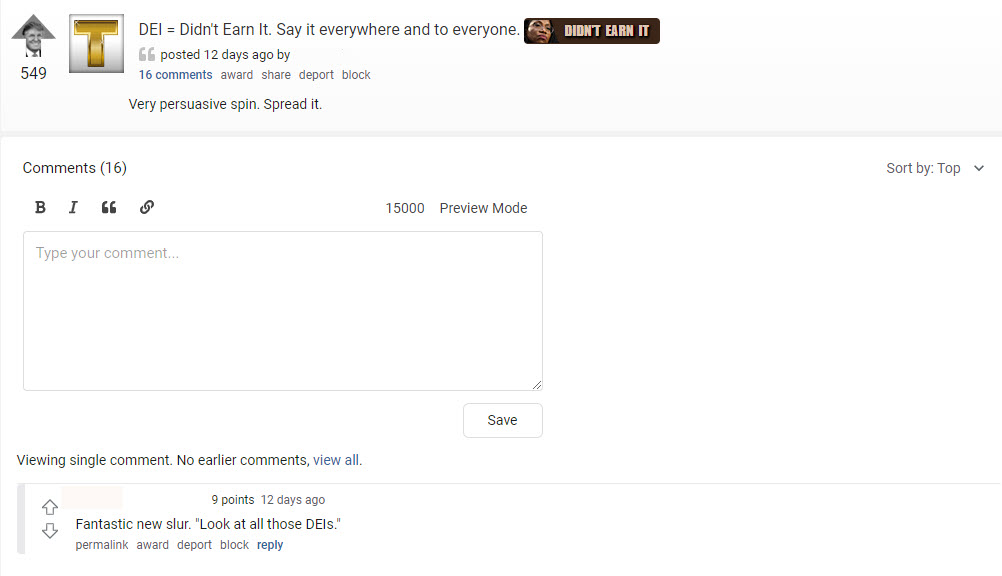1002x576 pixels.
Task: Click the Italic formatting icon
Action: click(73, 208)
